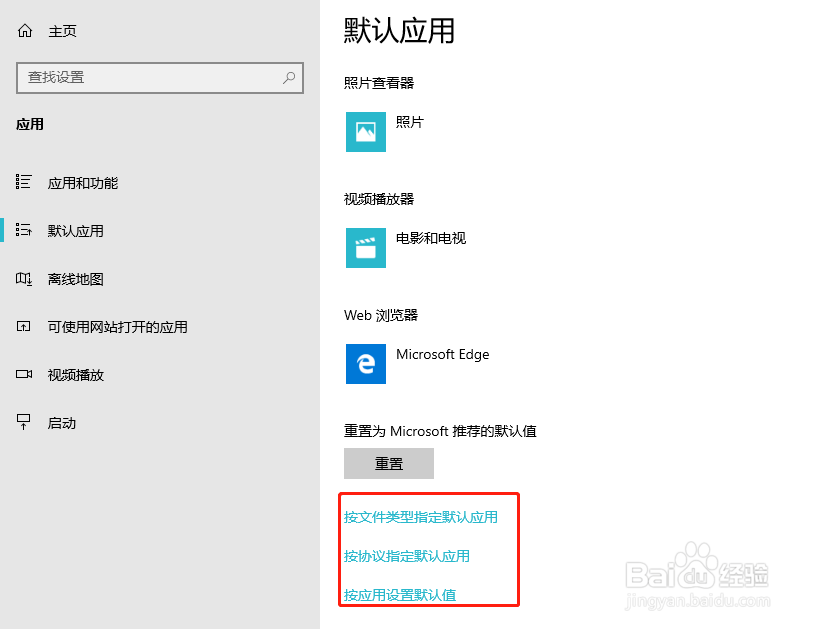The height and width of the screenshot is (629, 816).
Task: Click the 视频播放 camera icon
Action: (24, 374)
